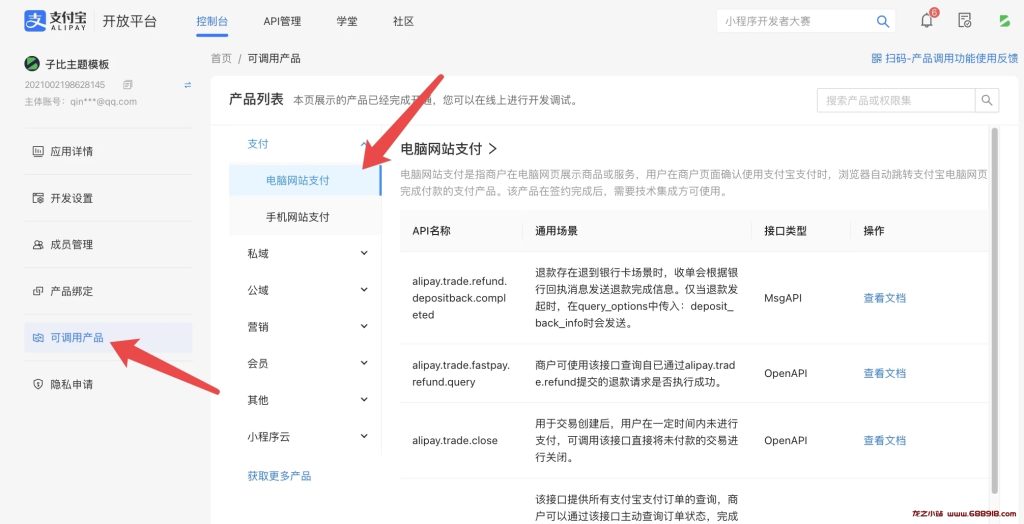The height and width of the screenshot is (524, 1024).
Task: Click 开放平台 title text
Action: pyautogui.click(x=129, y=21)
